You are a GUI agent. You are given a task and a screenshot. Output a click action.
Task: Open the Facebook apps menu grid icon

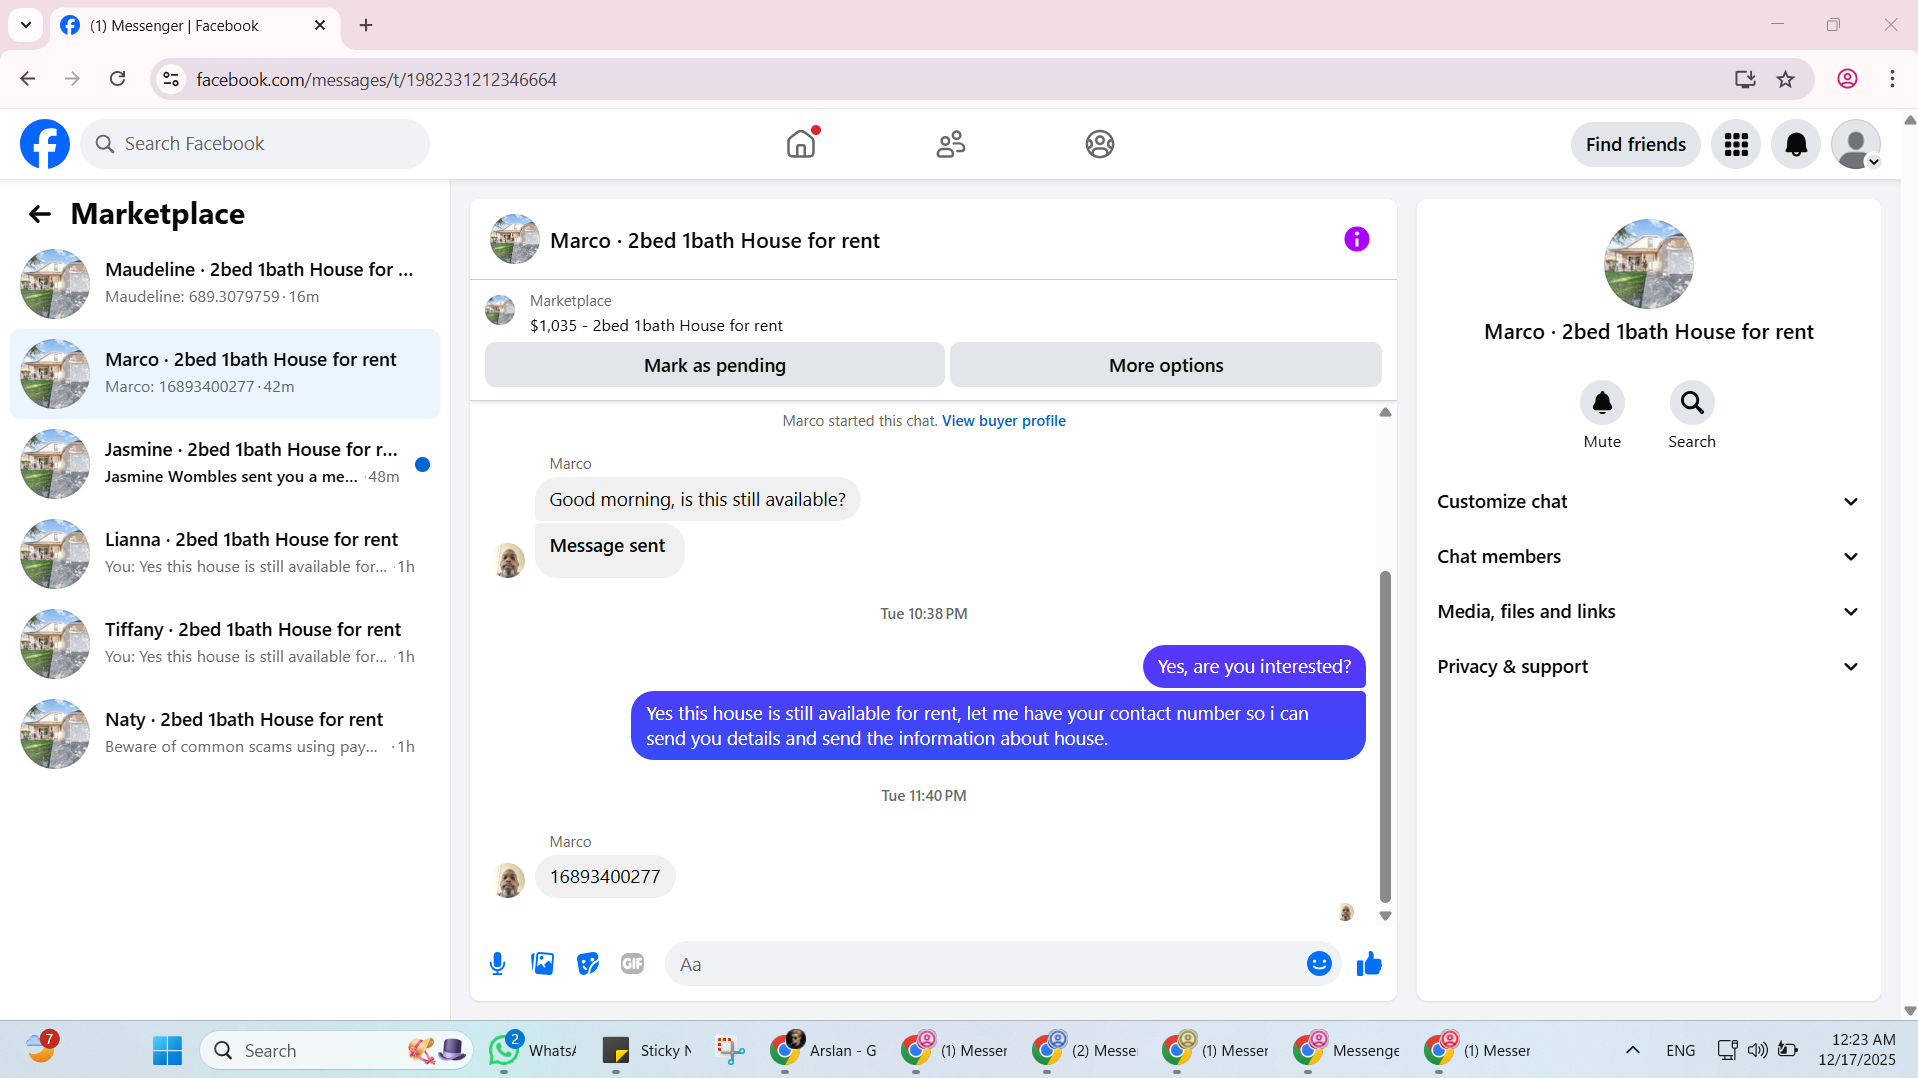coord(1736,145)
